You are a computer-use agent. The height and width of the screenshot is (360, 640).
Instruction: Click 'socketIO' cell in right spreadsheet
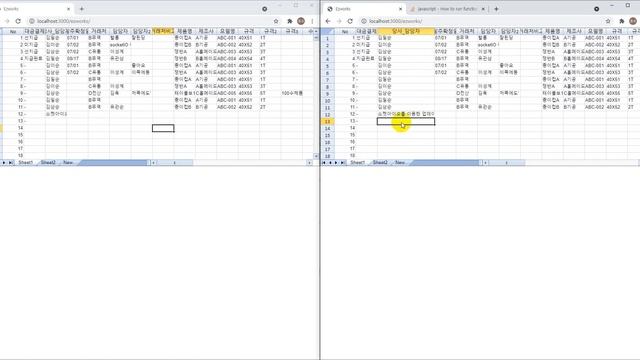[488, 45]
